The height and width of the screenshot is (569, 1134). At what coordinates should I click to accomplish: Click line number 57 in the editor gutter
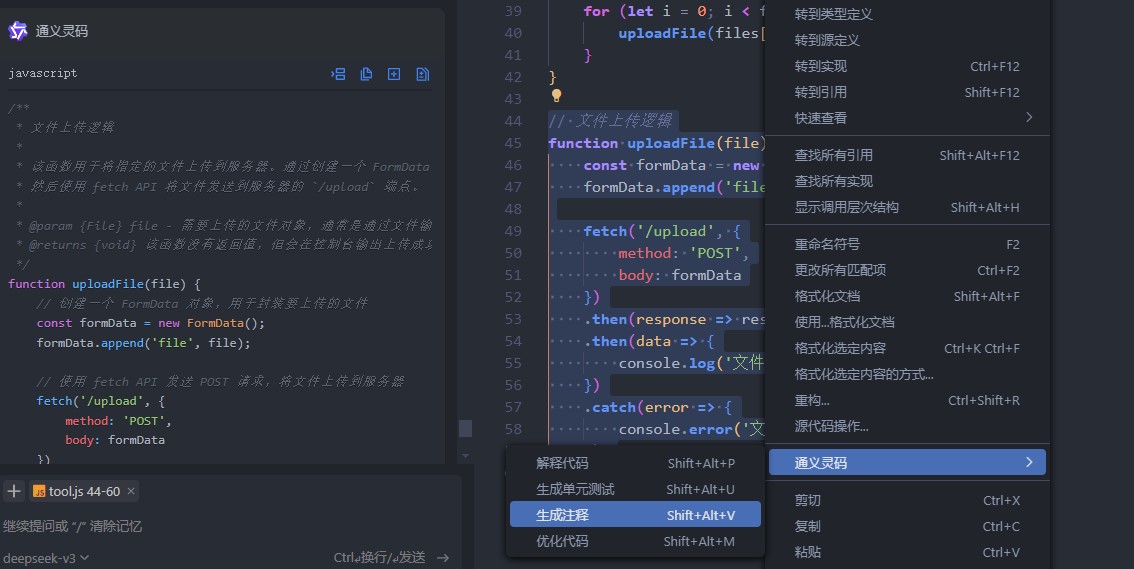[513, 407]
